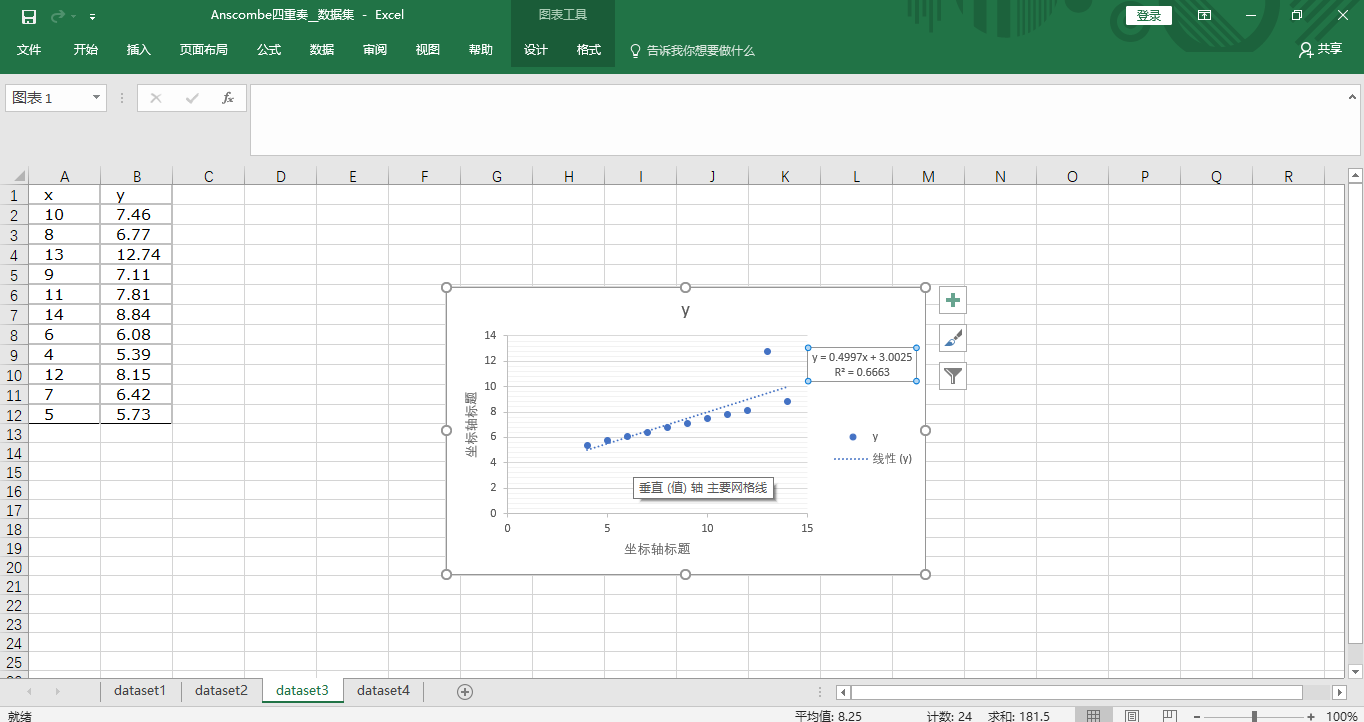Click the next sheet navigation arrow
Screen dimensions: 1364x722
click(x=57, y=691)
